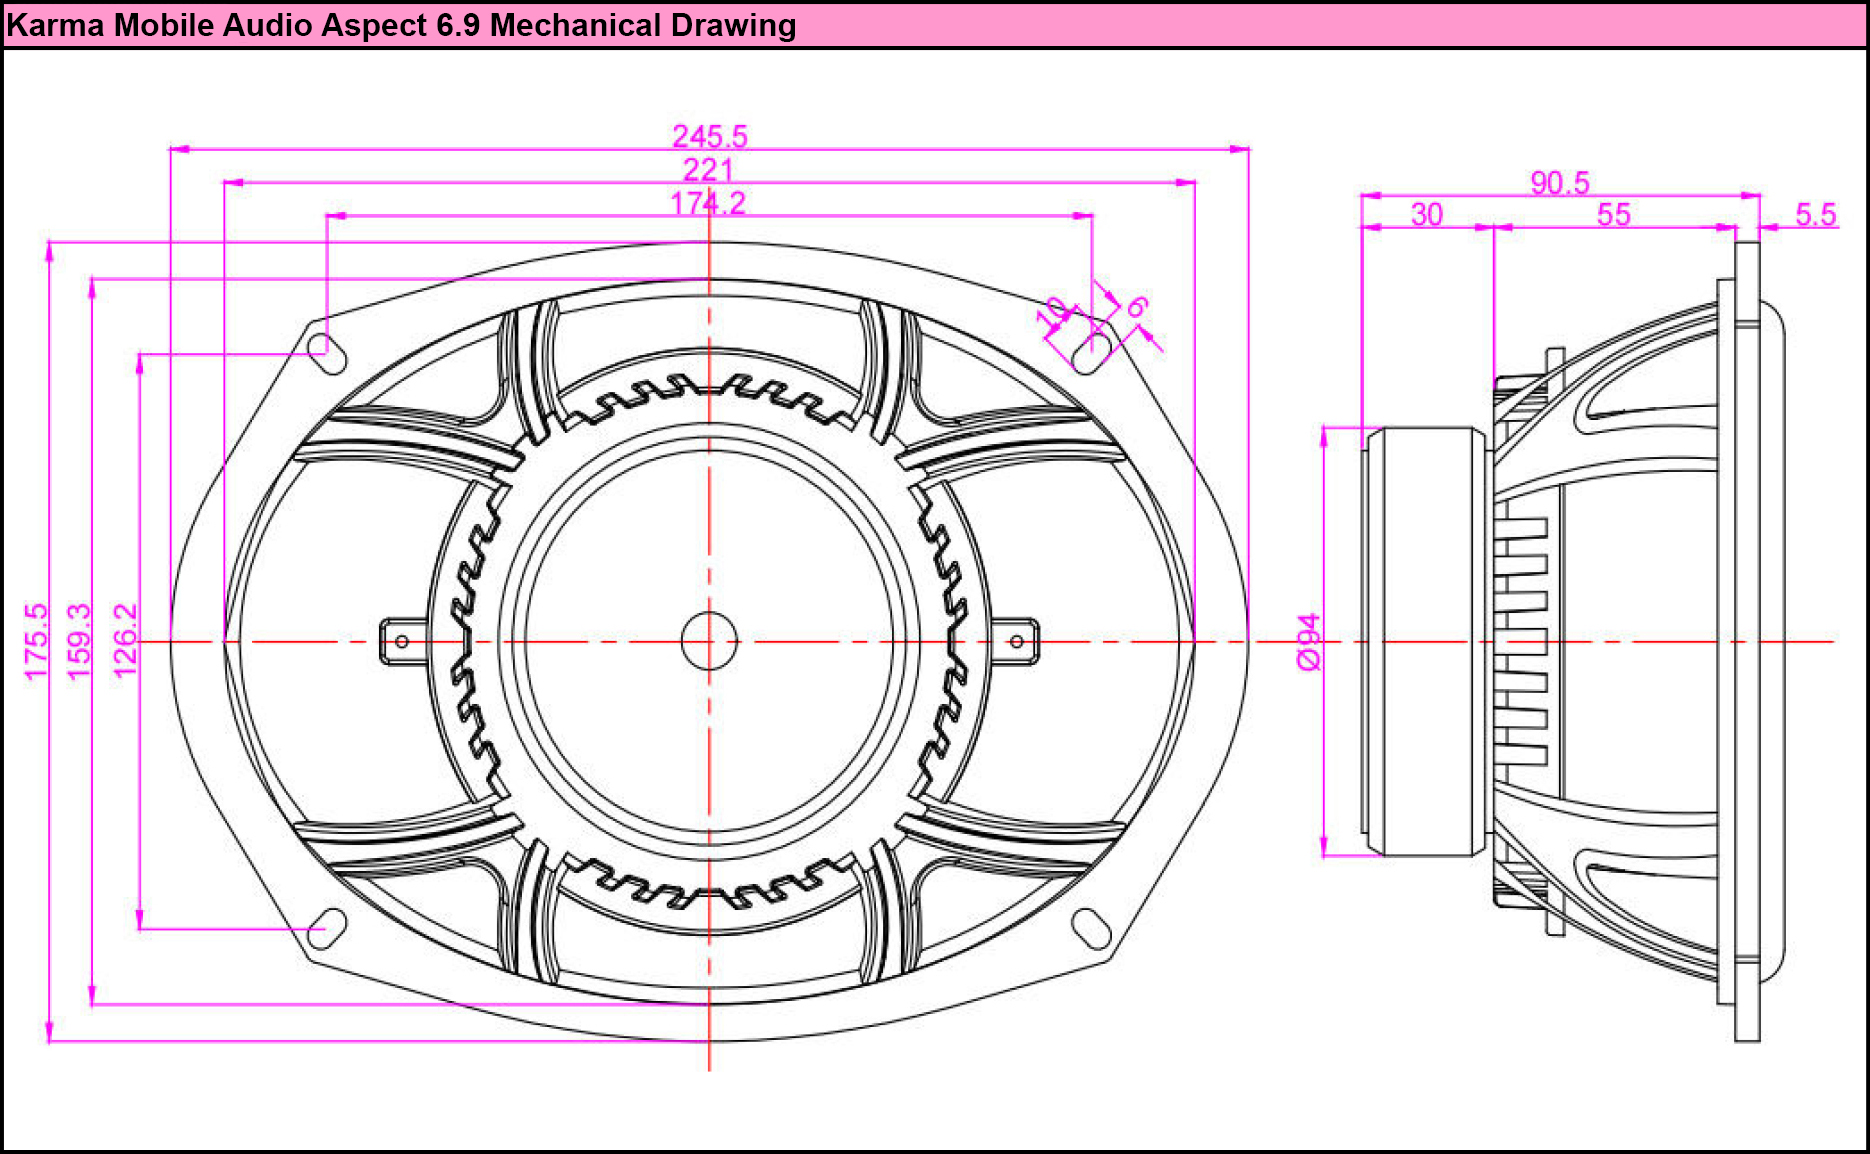
Task: Click the "Ø94" magnet diameter label
Action: coord(1309,642)
